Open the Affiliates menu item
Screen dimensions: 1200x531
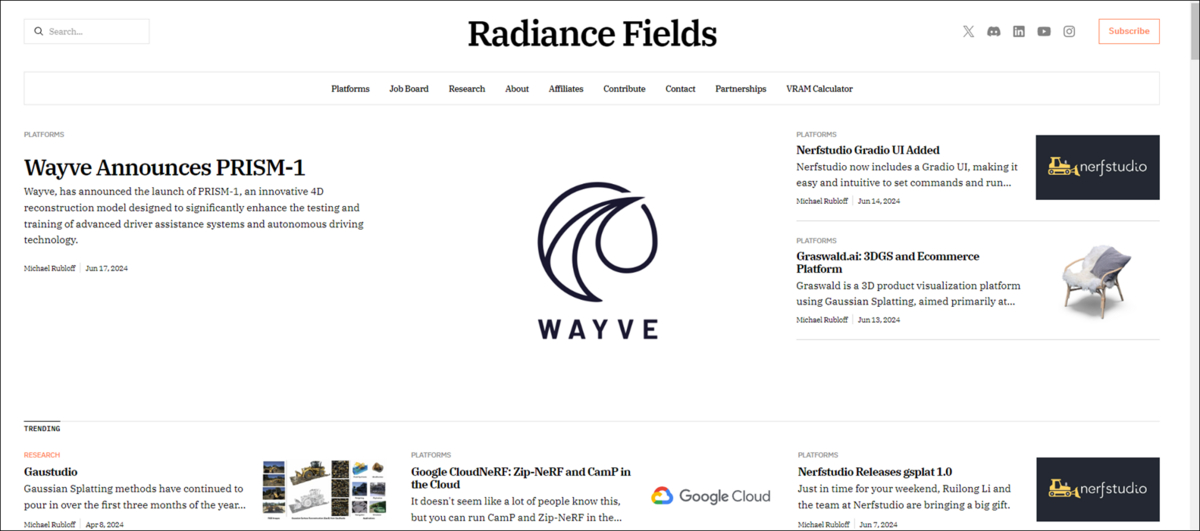pyautogui.click(x=566, y=89)
